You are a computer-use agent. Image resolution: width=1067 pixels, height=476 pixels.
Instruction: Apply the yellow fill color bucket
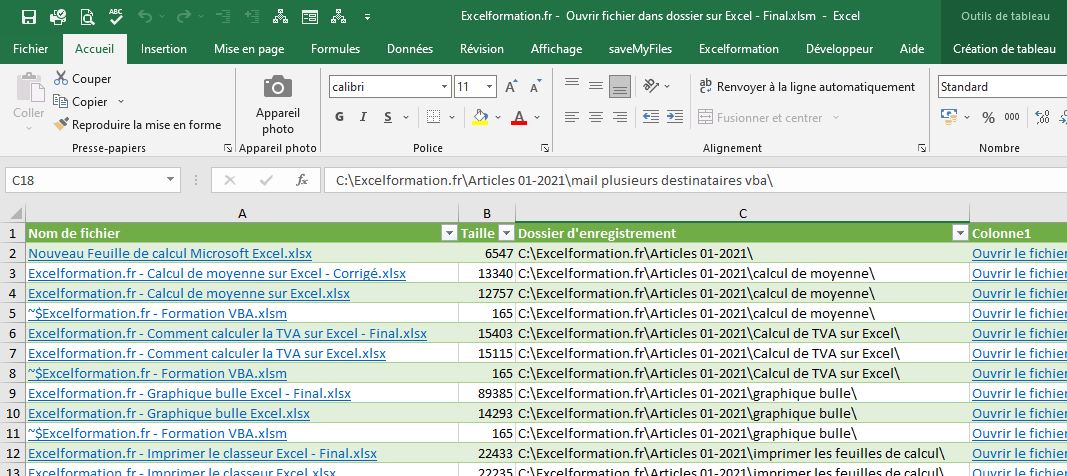(x=480, y=117)
